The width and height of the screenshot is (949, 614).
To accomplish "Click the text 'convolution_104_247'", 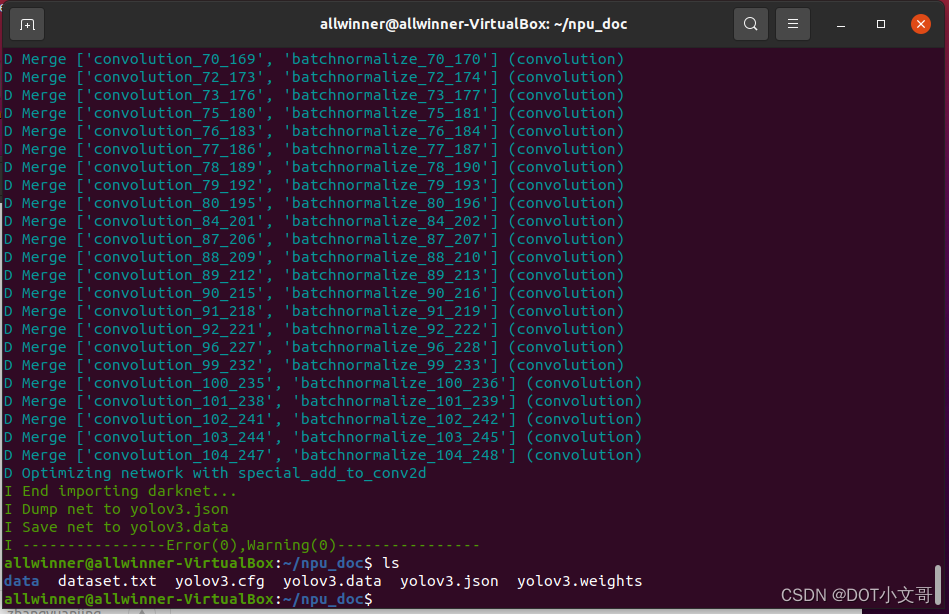I will [x=179, y=455].
